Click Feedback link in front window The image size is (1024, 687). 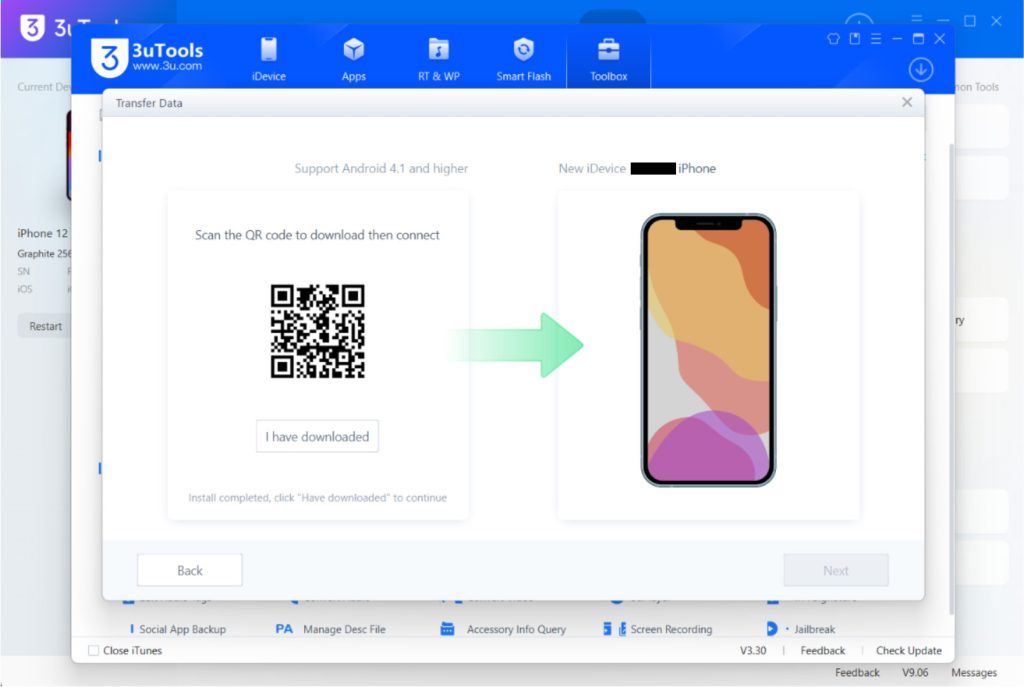coord(822,650)
